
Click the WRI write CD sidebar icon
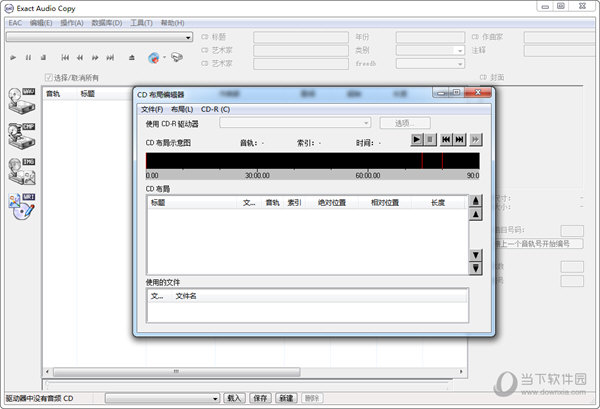click(22, 207)
